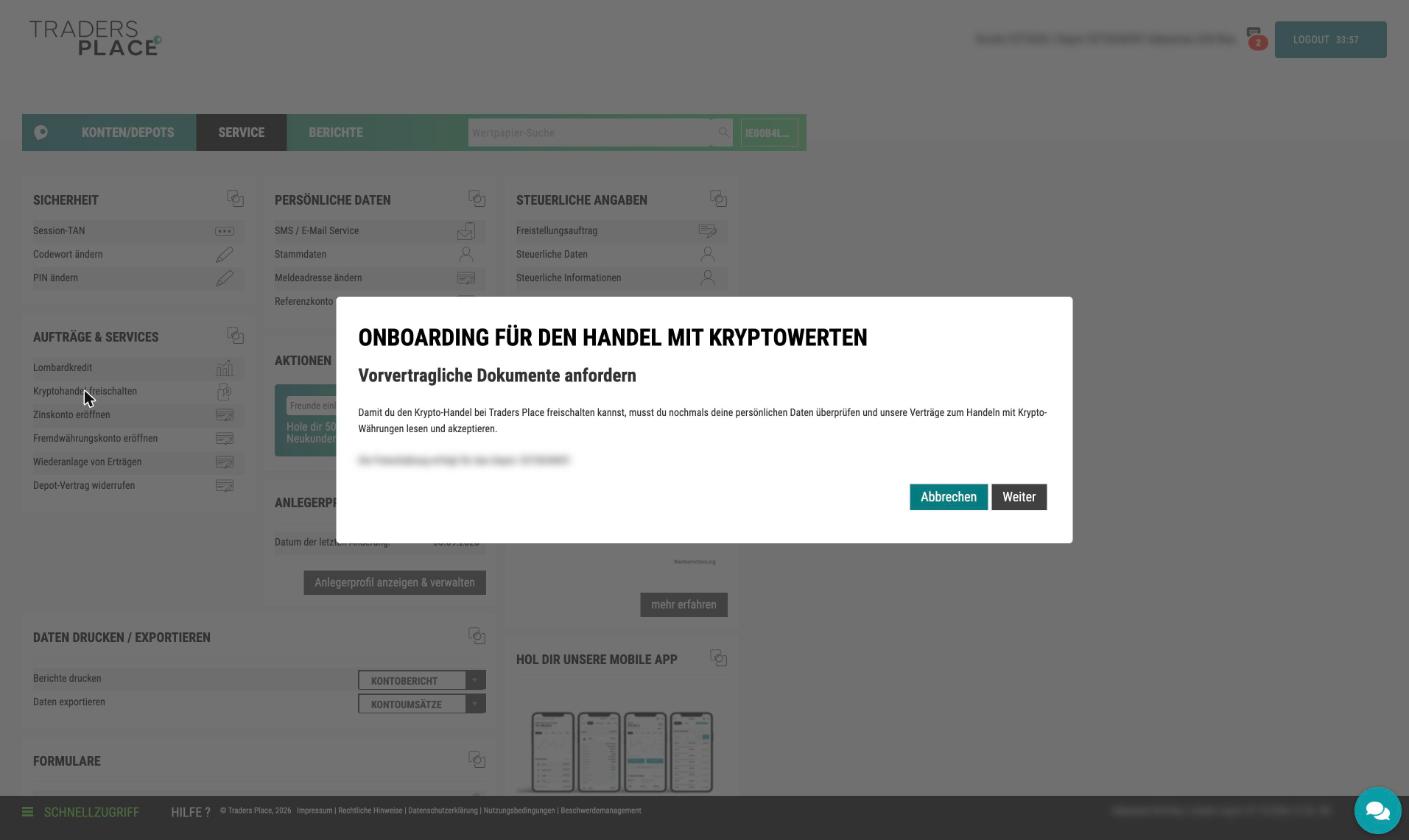
Task: Click the chart icon beside Lombardkredit
Action: pos(224,368)
